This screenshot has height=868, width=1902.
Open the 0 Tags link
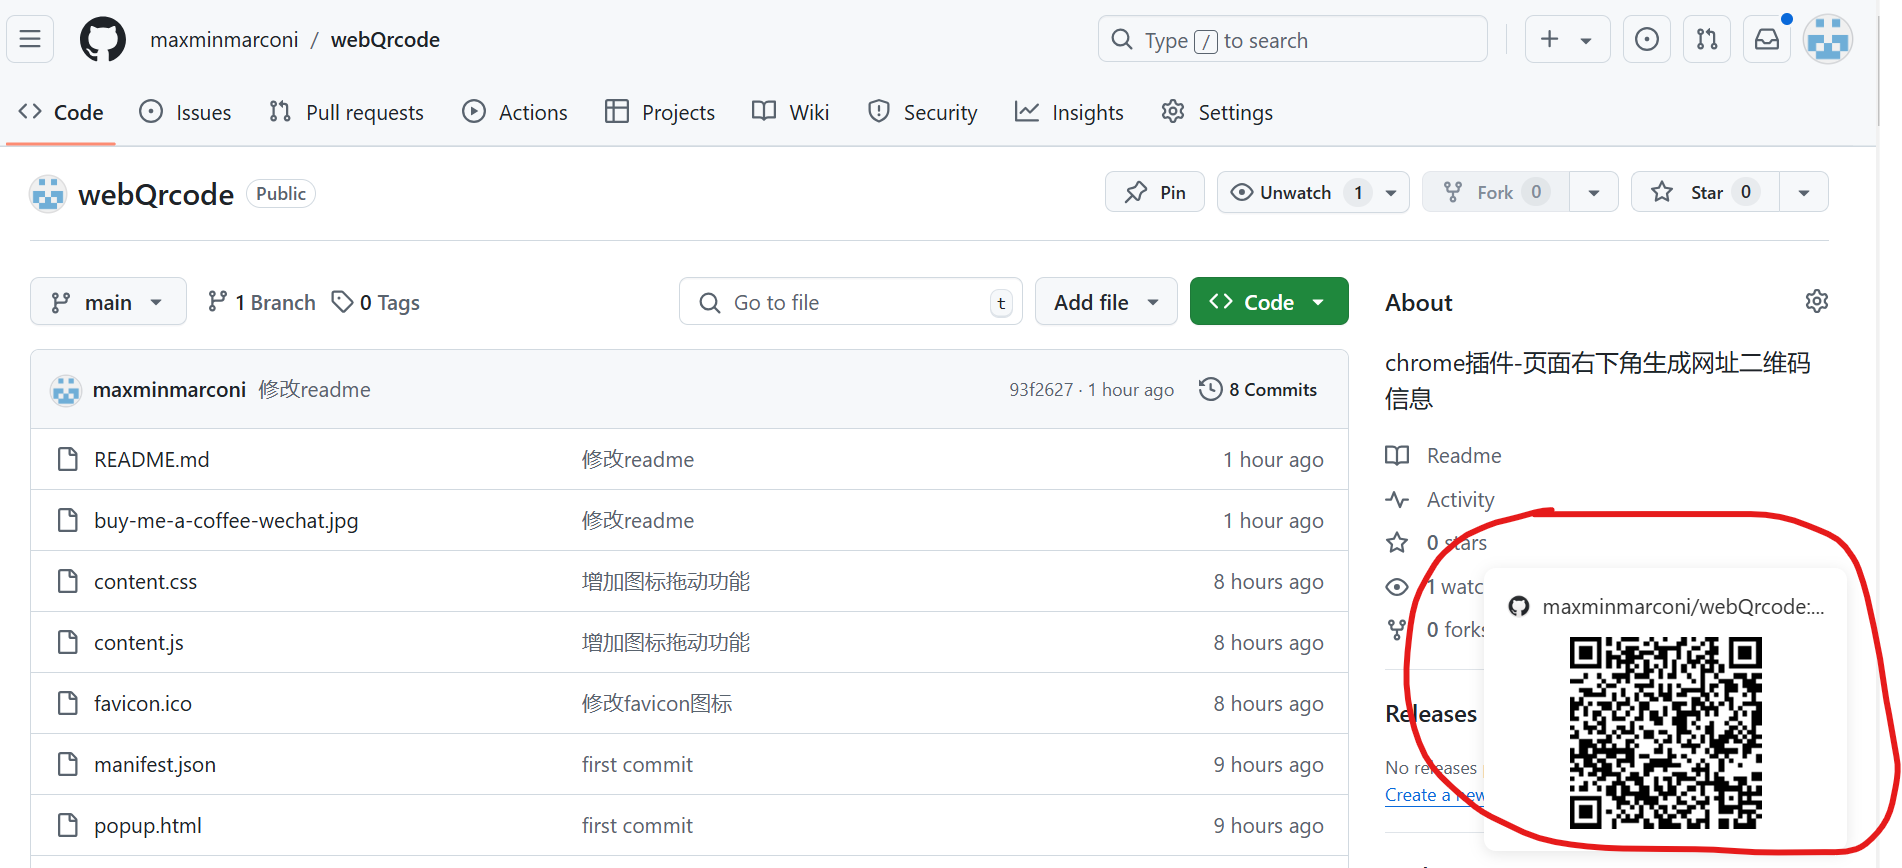click(376, 301)
